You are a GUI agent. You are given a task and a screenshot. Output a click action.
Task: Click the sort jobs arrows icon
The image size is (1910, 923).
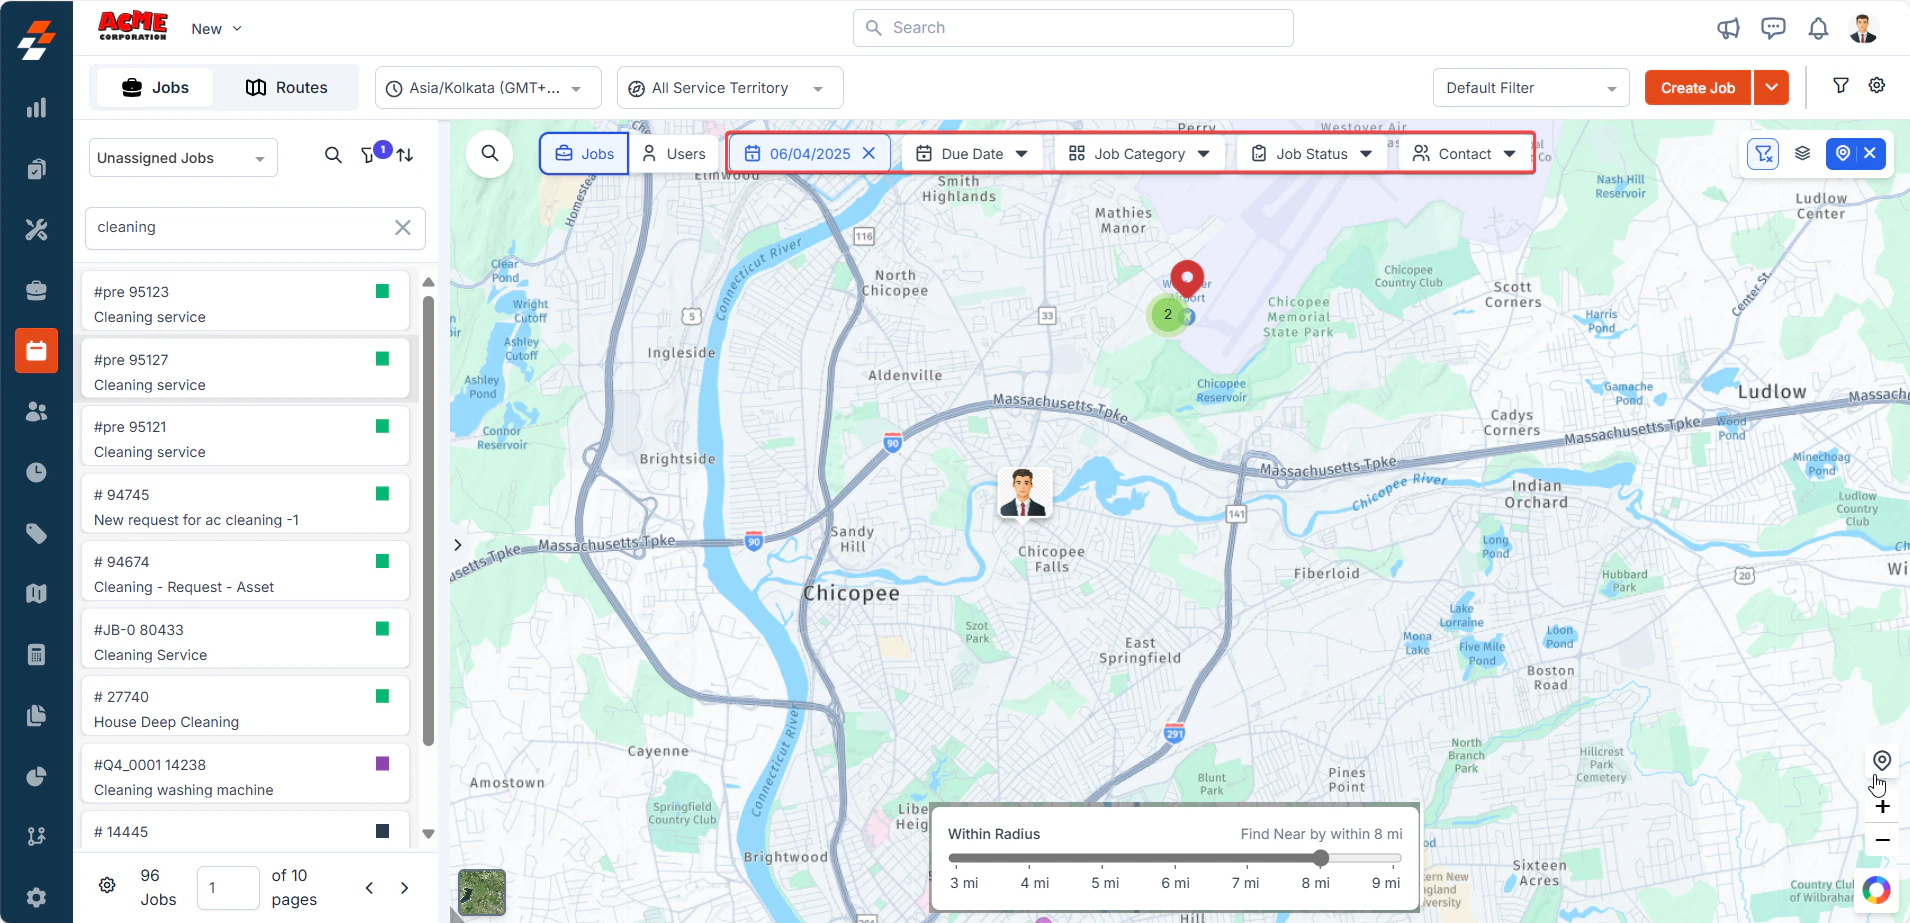coord(405,155)
